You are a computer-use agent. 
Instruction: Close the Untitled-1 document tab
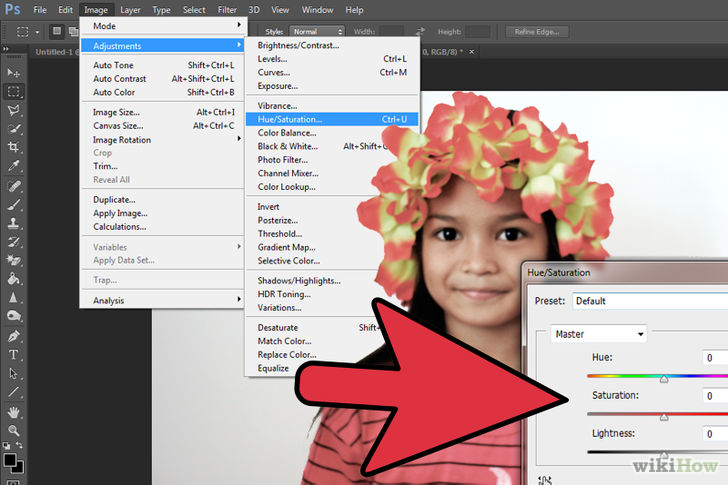[472, 52]
